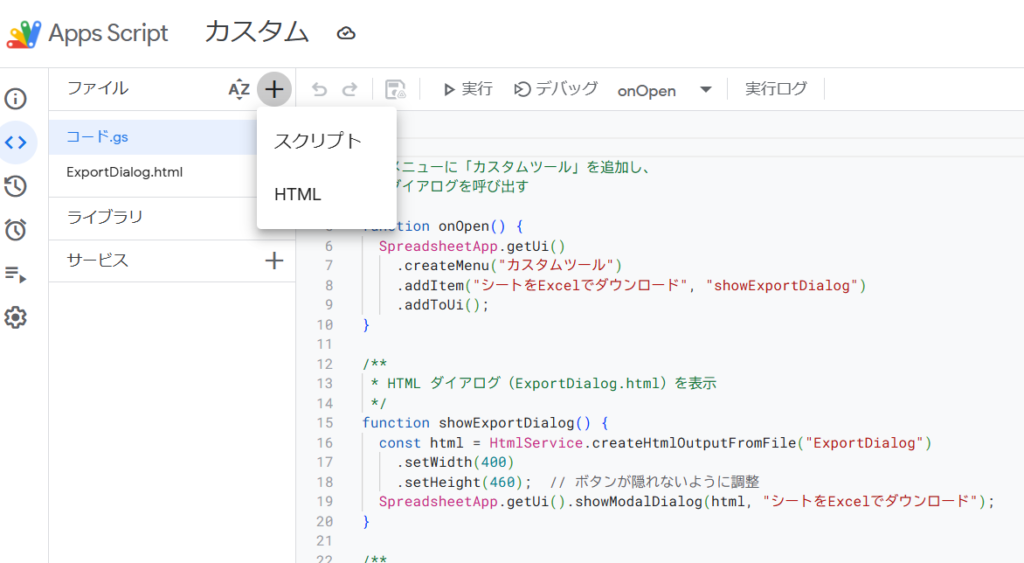Click the add file plus button

pos(274,89)
